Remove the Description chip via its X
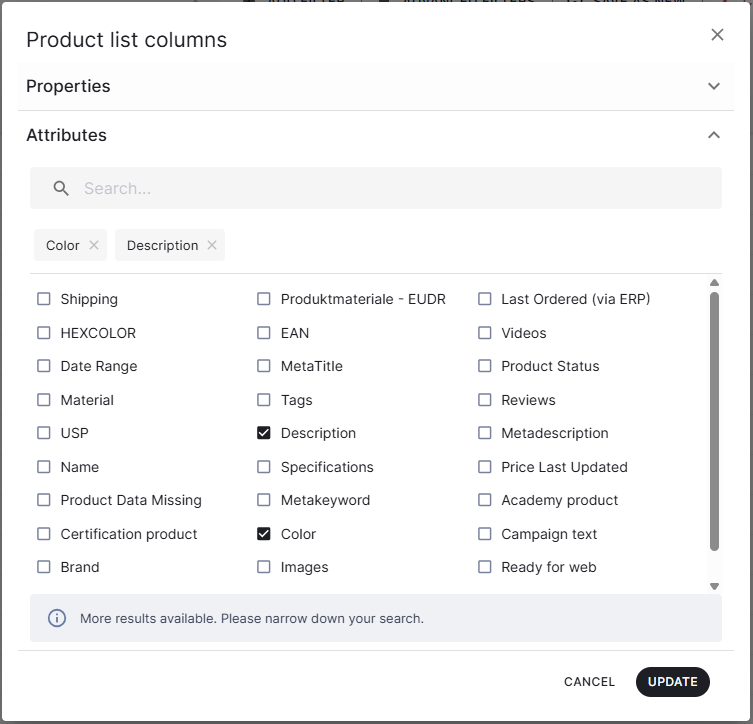753x724 pixels. point(212,245)
